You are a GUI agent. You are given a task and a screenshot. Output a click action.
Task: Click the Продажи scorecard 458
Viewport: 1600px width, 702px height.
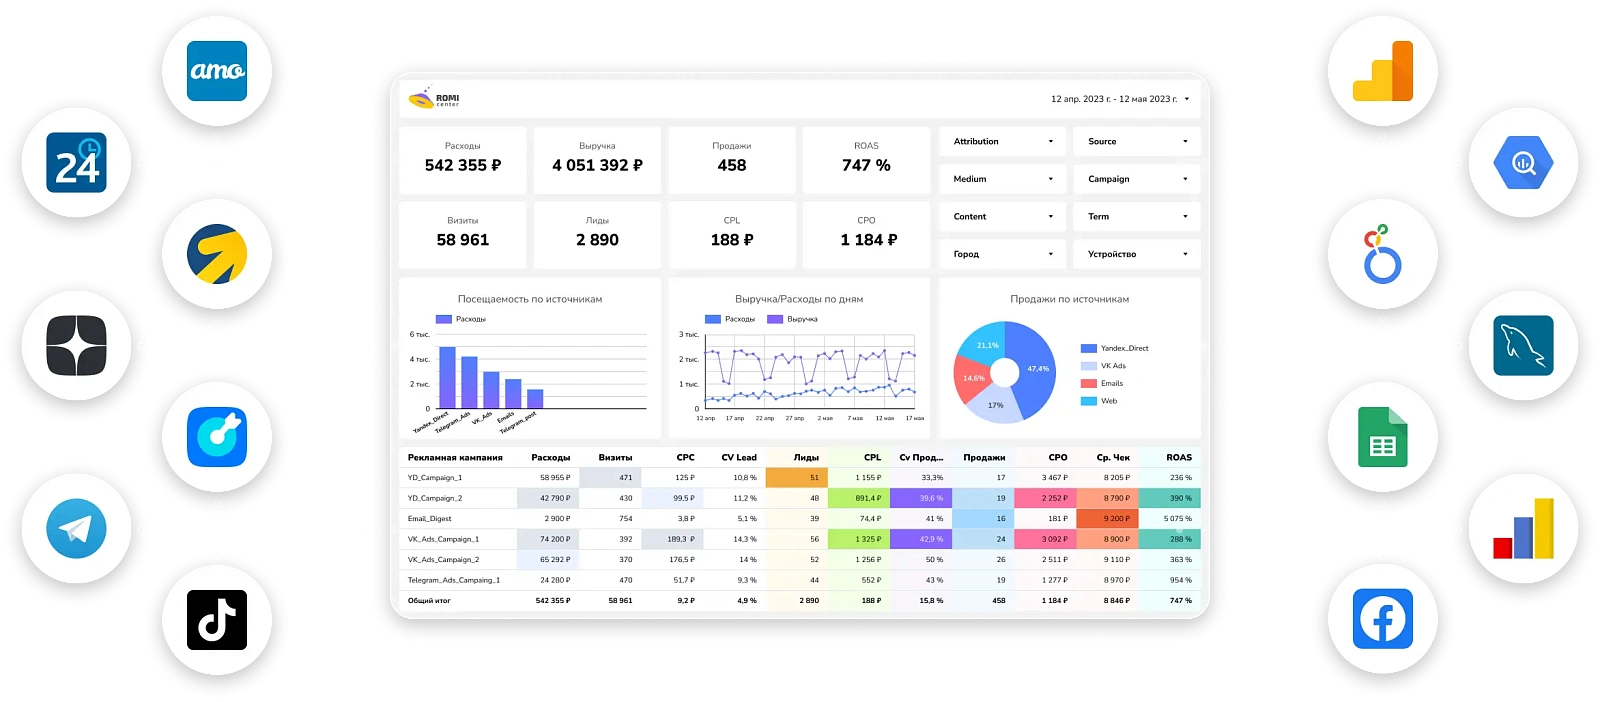732,160
